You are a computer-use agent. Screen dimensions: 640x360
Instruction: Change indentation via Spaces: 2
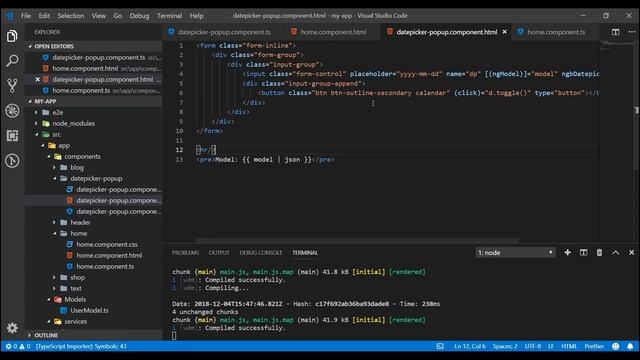tap(505, 346)
